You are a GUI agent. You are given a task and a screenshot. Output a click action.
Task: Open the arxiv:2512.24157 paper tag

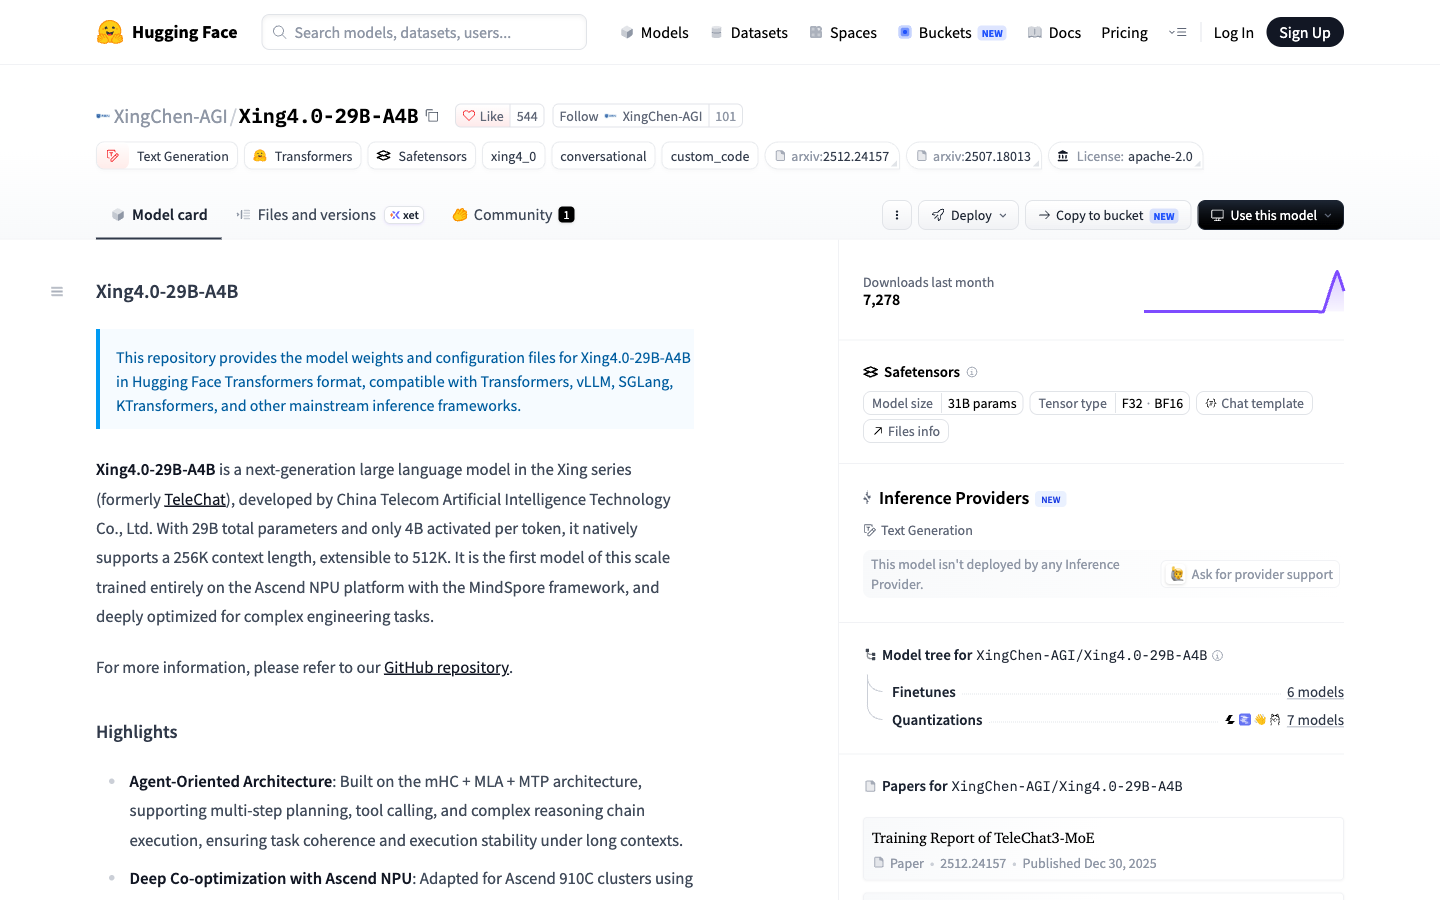point(832,156)
